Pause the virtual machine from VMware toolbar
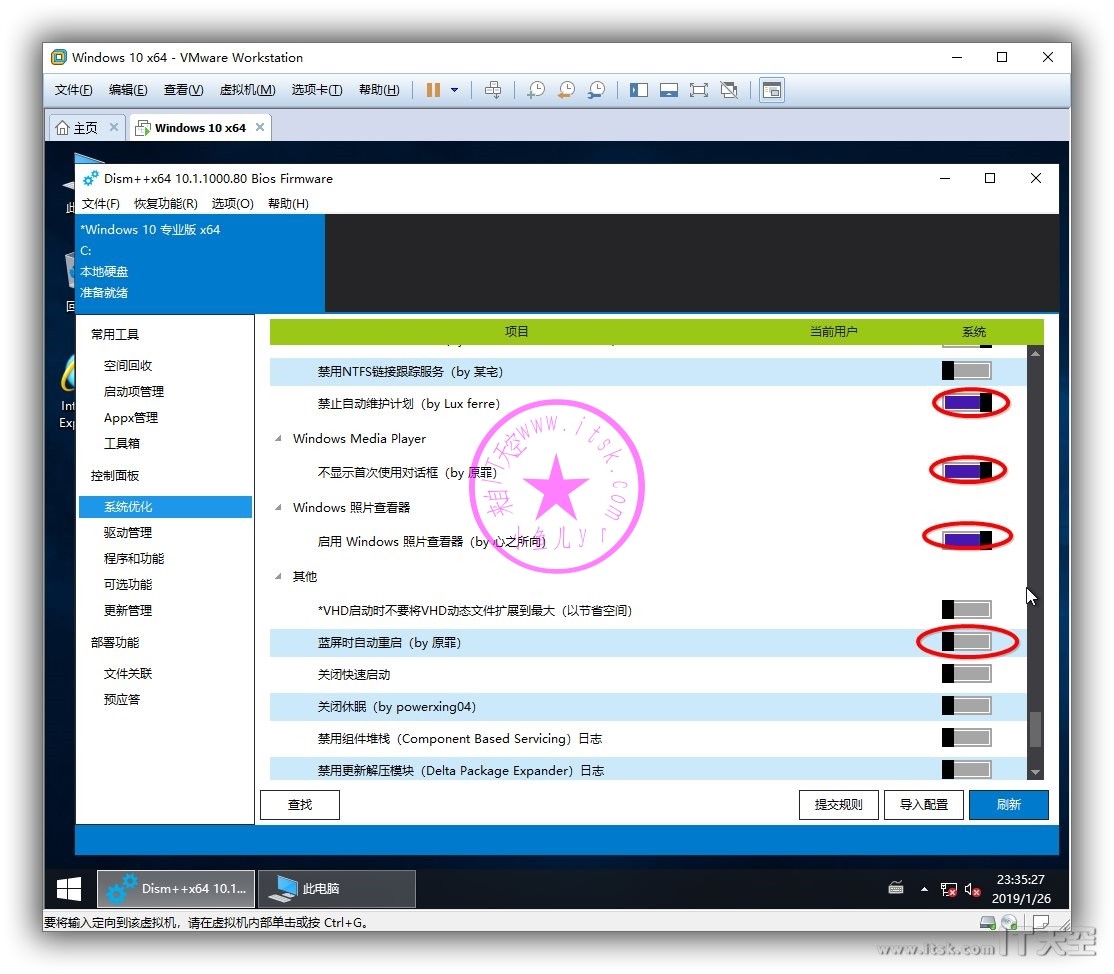The image size is (1114, 974). tap(433, 90)
